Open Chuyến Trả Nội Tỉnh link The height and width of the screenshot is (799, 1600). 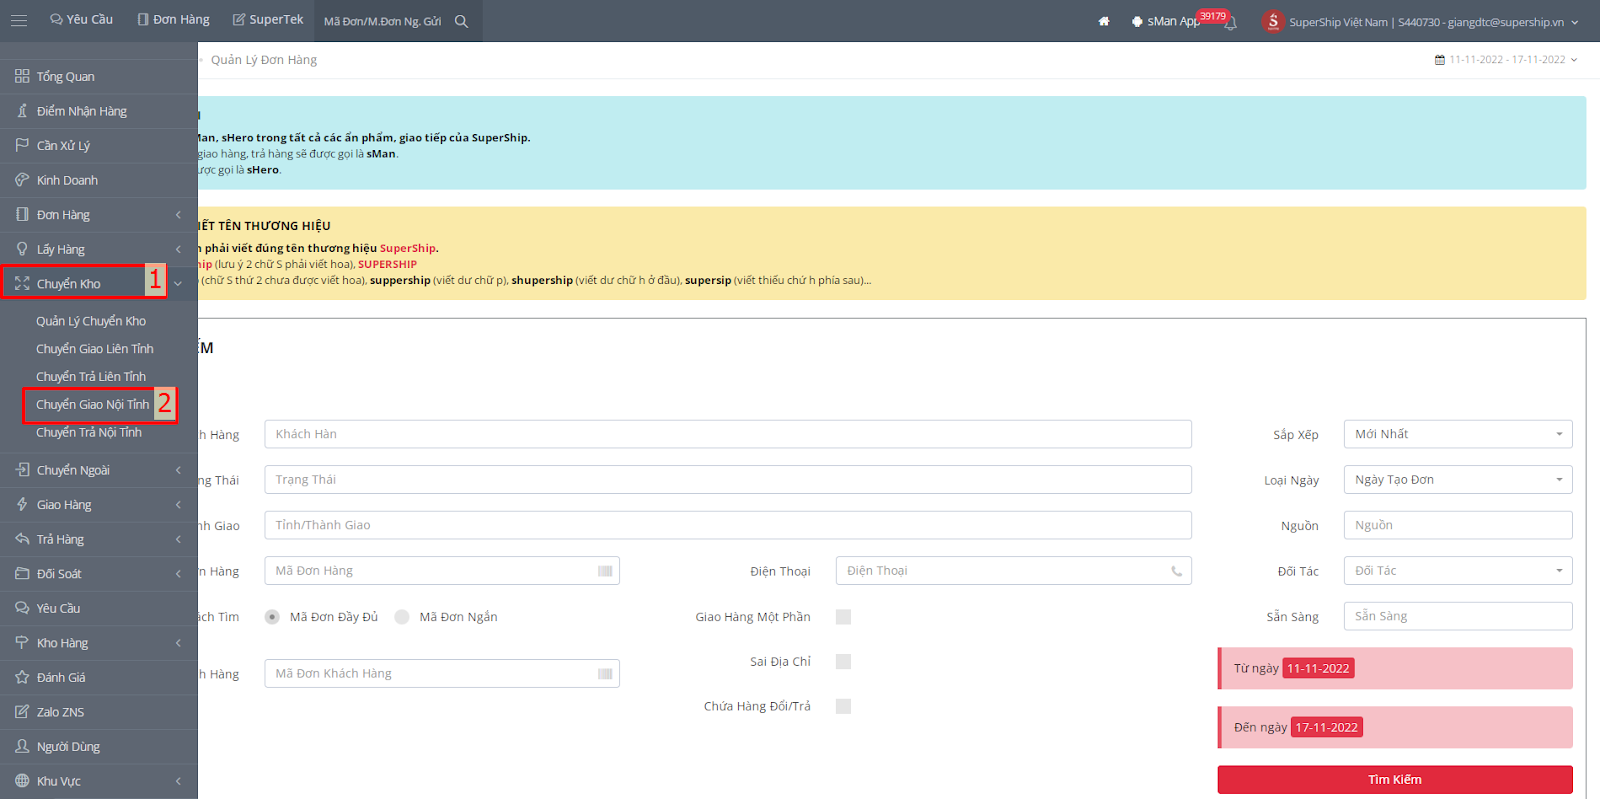pos(89,433)
